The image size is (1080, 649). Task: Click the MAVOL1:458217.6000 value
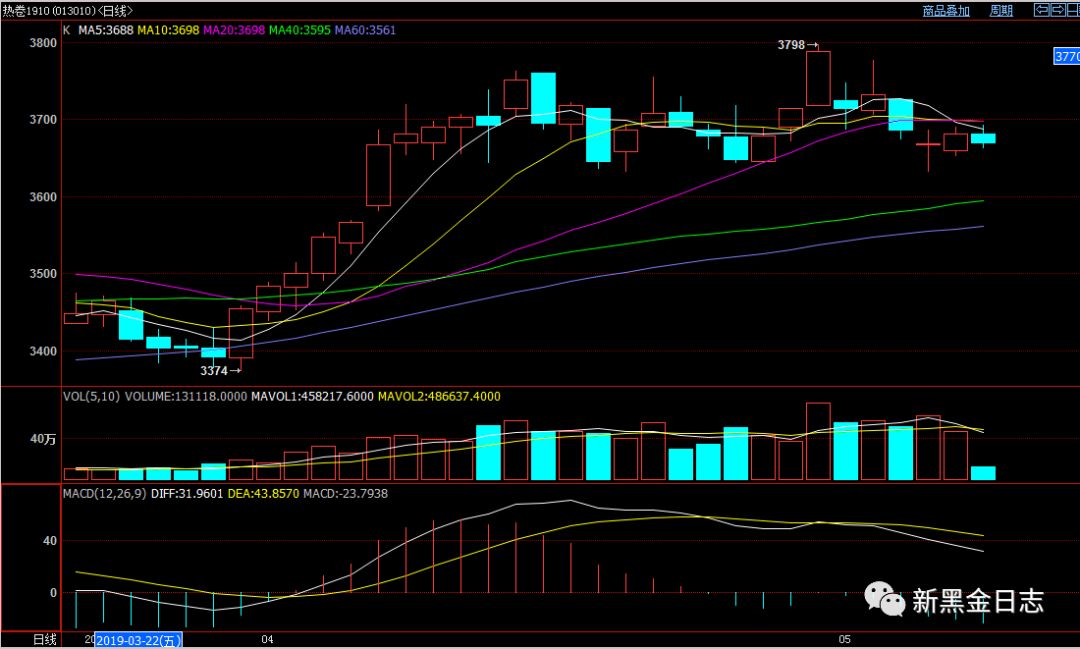click(x=312, y=397)
